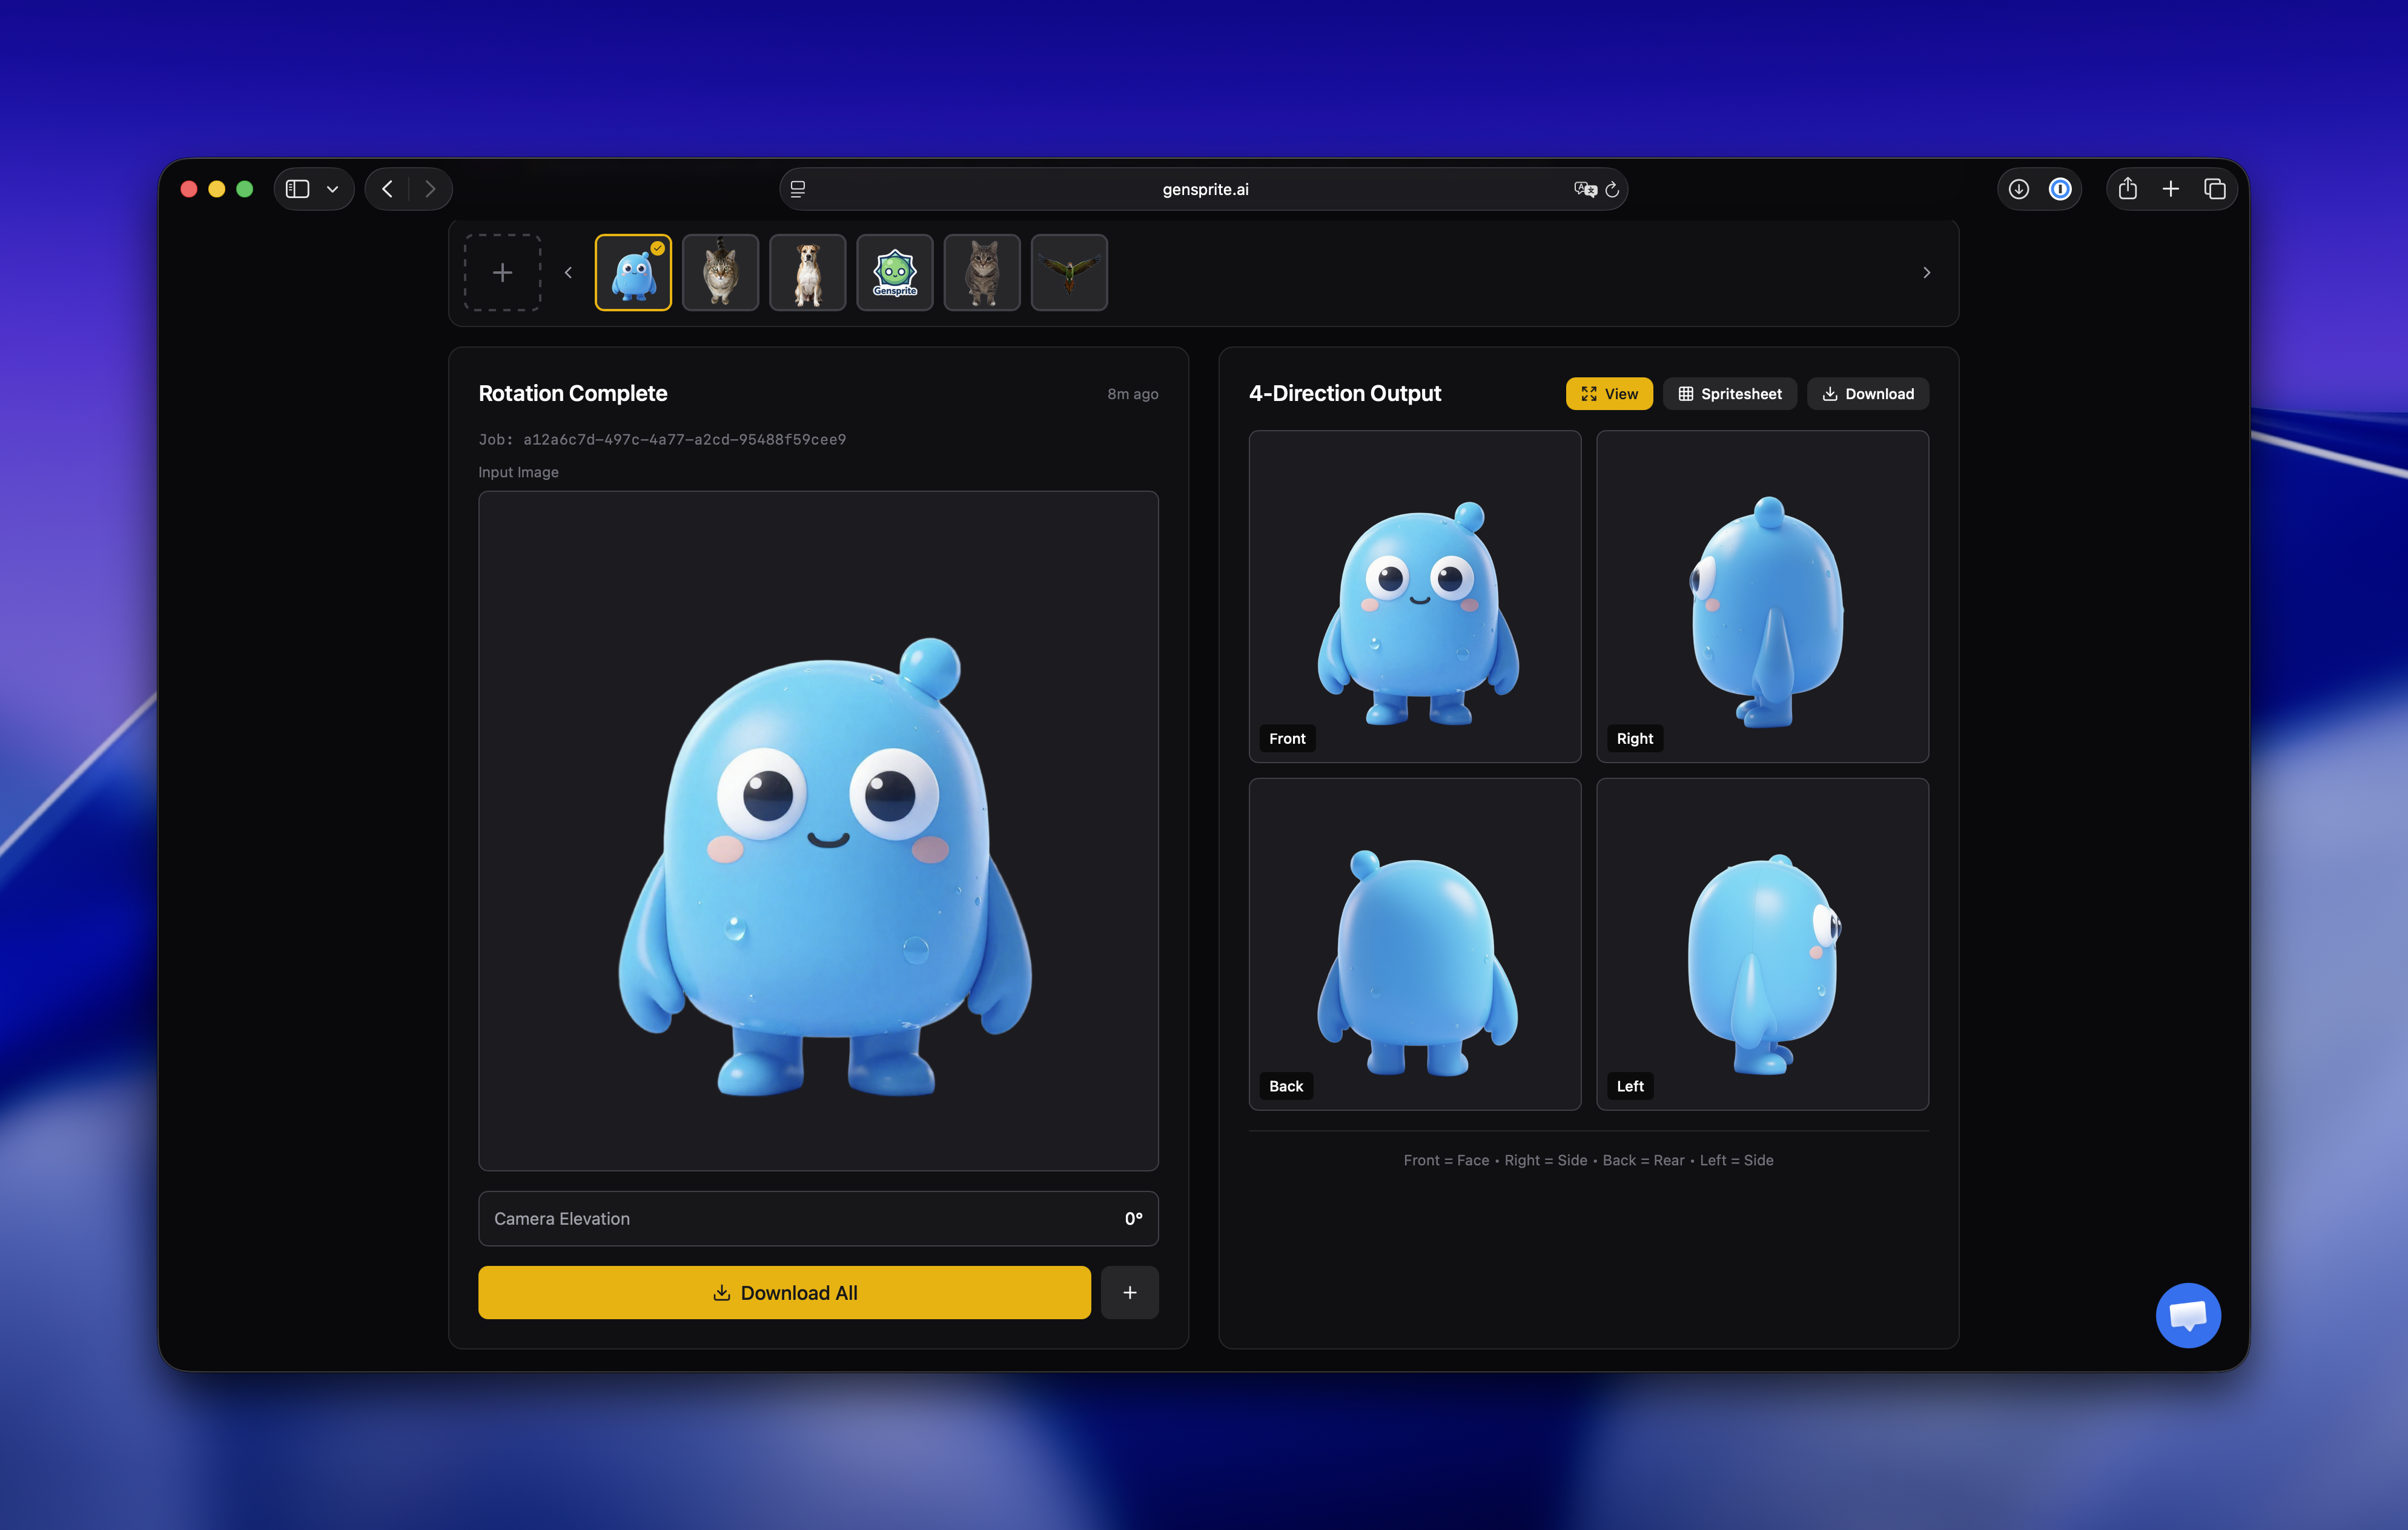Open the tab overview icon
This screenshot has width=2408, height=1530.
[2216, 188]
